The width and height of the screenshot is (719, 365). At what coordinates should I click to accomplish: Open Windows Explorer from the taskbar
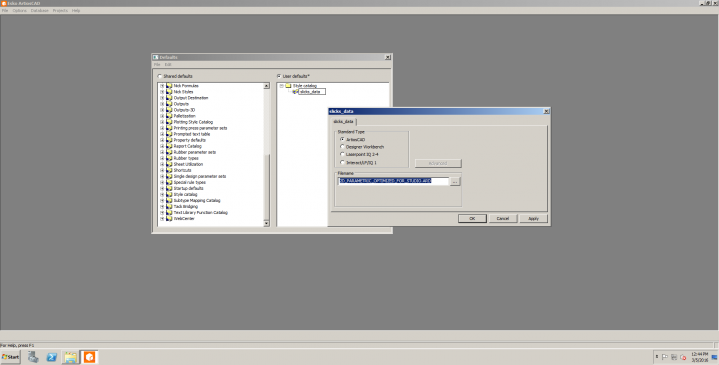click(70, 357)
